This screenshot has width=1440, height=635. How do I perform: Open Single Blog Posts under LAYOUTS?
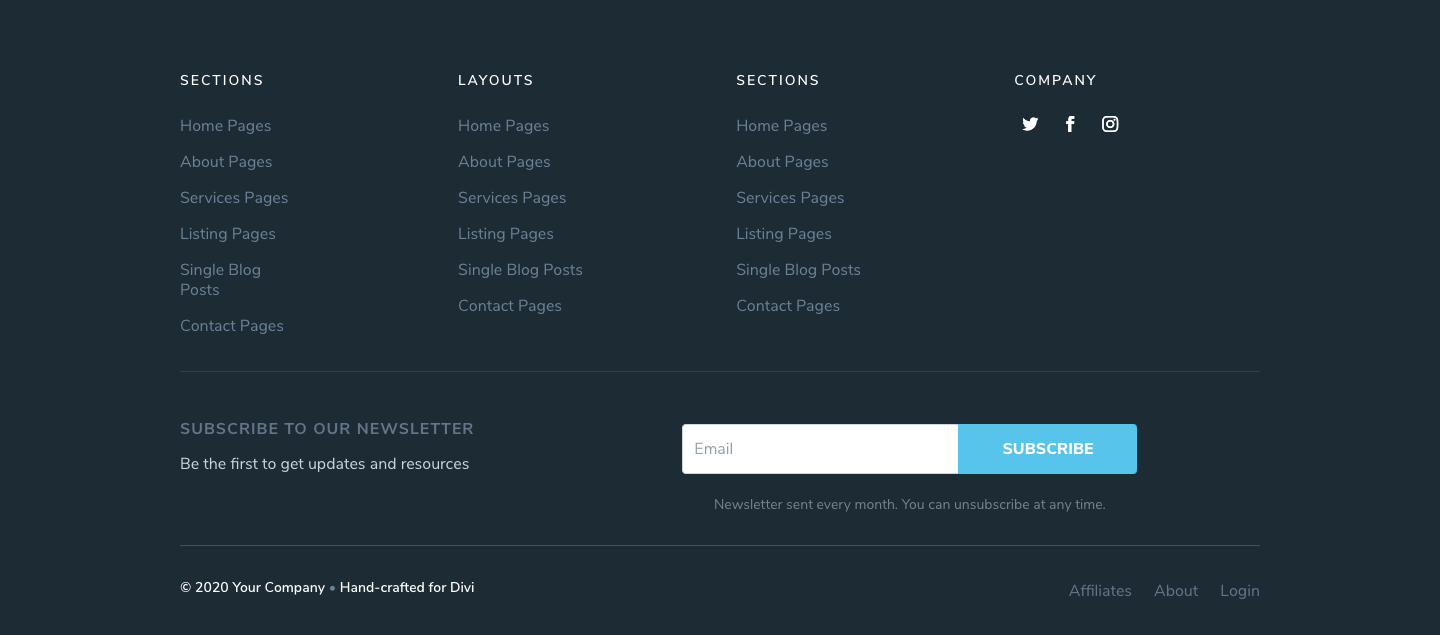[x=520, y=269]
